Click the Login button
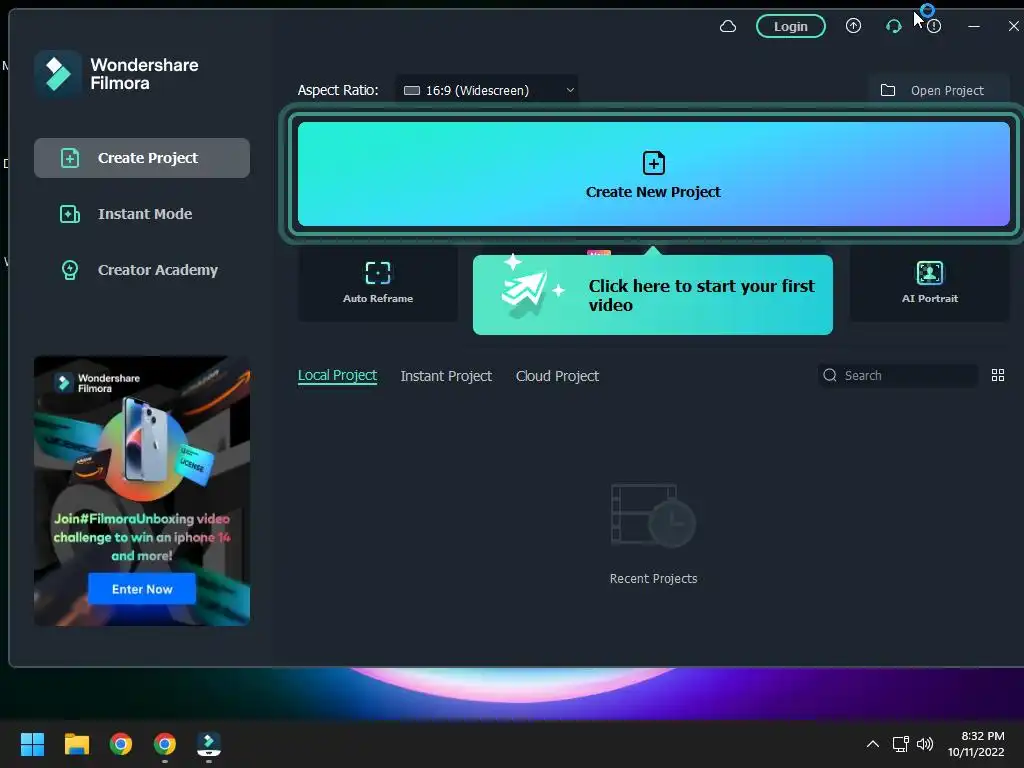 tap(790, 26)
